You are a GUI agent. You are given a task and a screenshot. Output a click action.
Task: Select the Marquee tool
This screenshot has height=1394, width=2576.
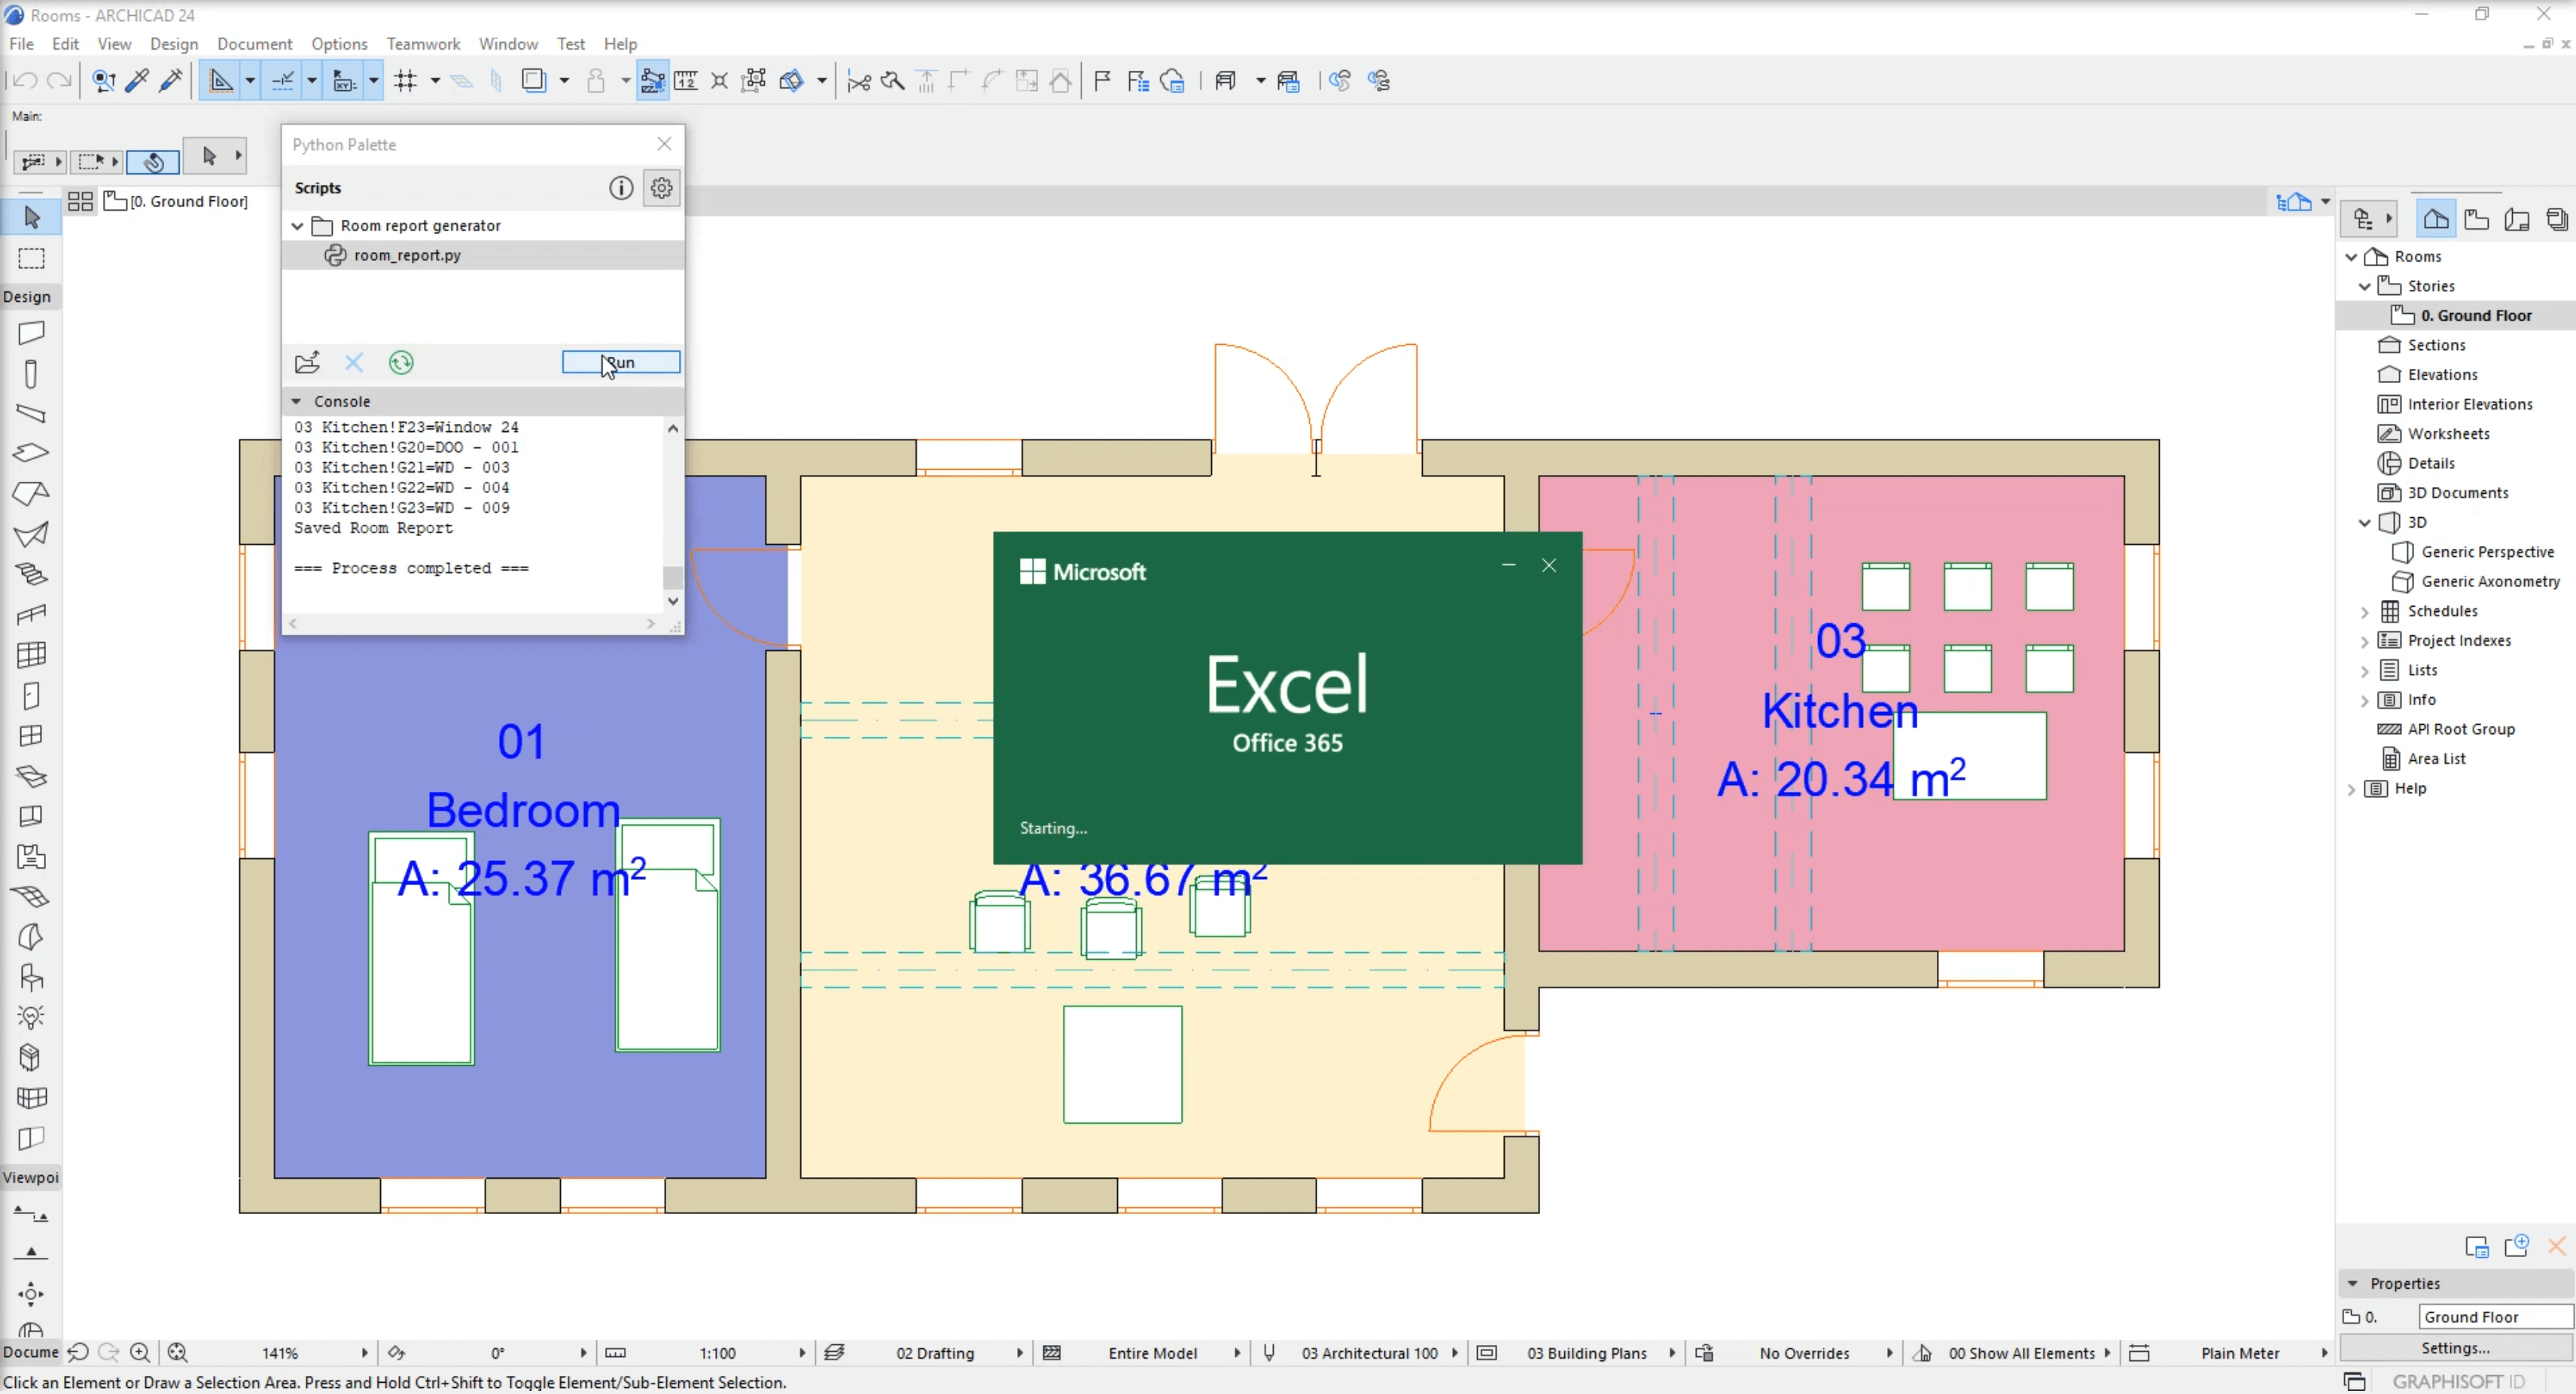pyautogui.click(x=31, y=259)
